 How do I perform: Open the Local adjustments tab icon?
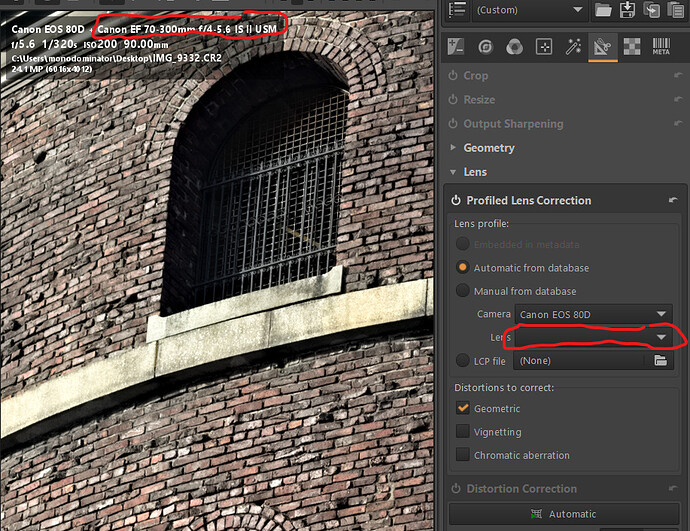pyautogui.click(x=543, y=46)
